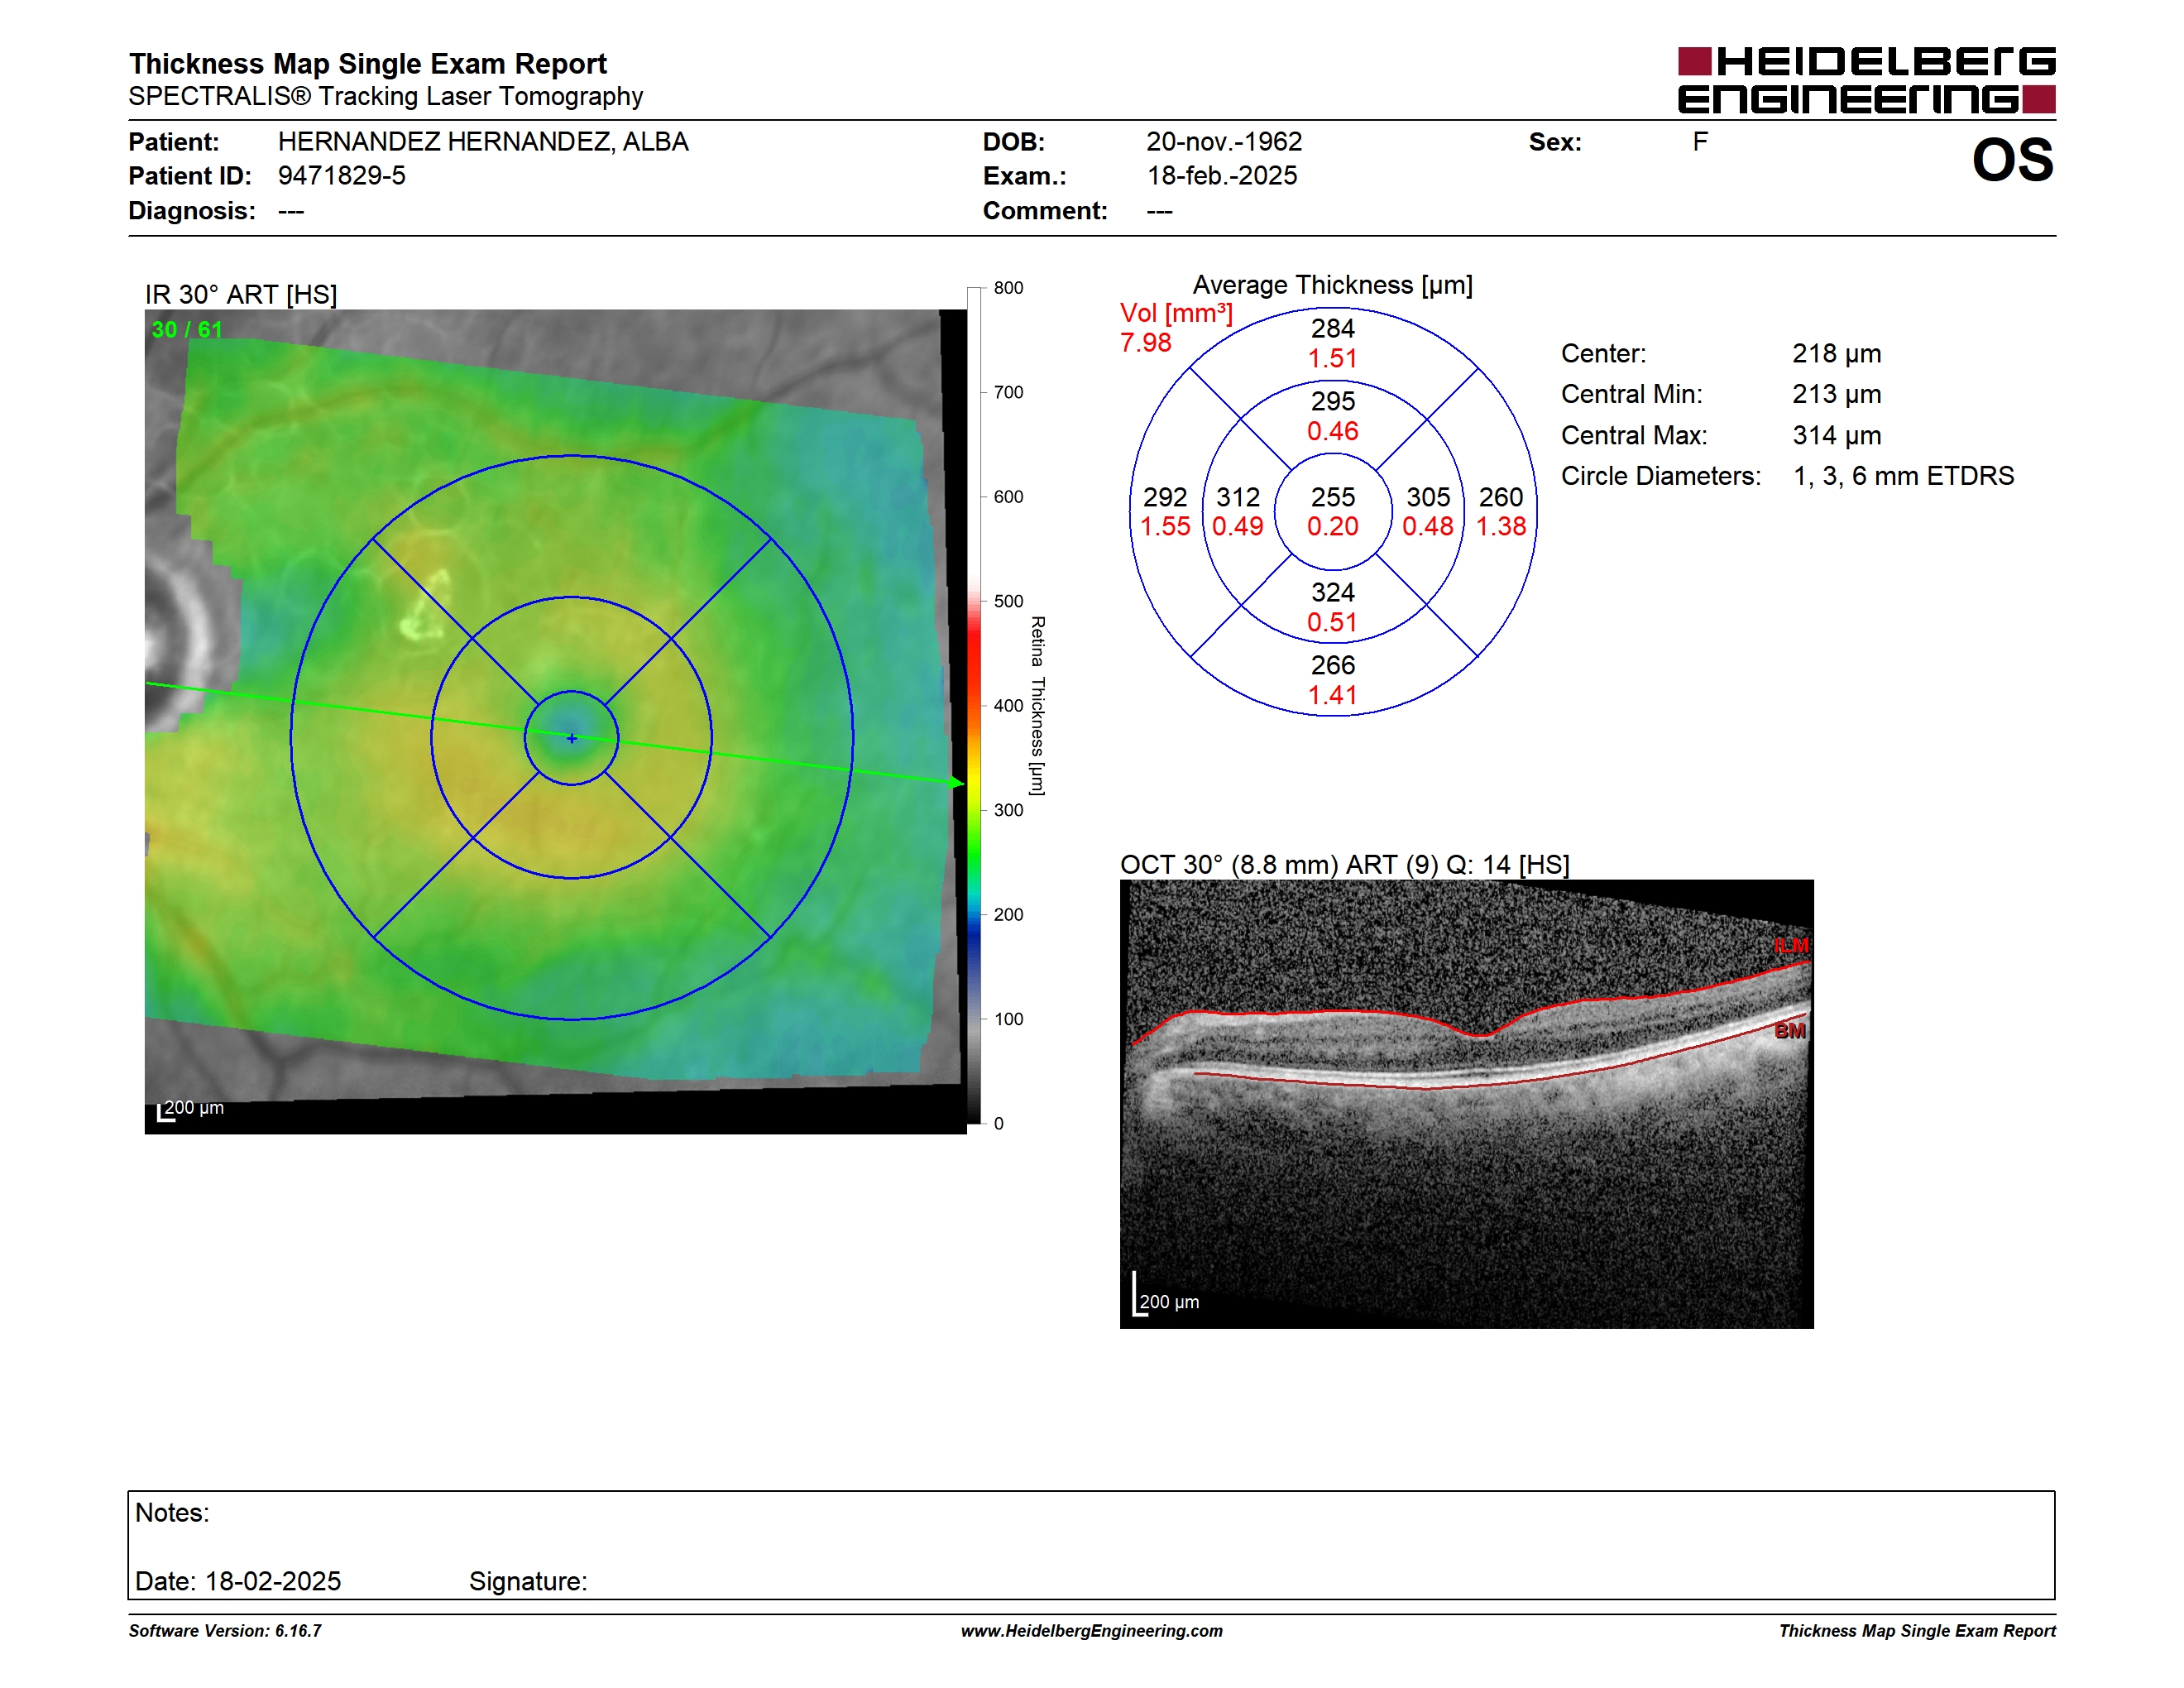Screen dimensions: 2184x1688
Task: Click the inner inferior sector value 324
Action: tap(1333, 592)
